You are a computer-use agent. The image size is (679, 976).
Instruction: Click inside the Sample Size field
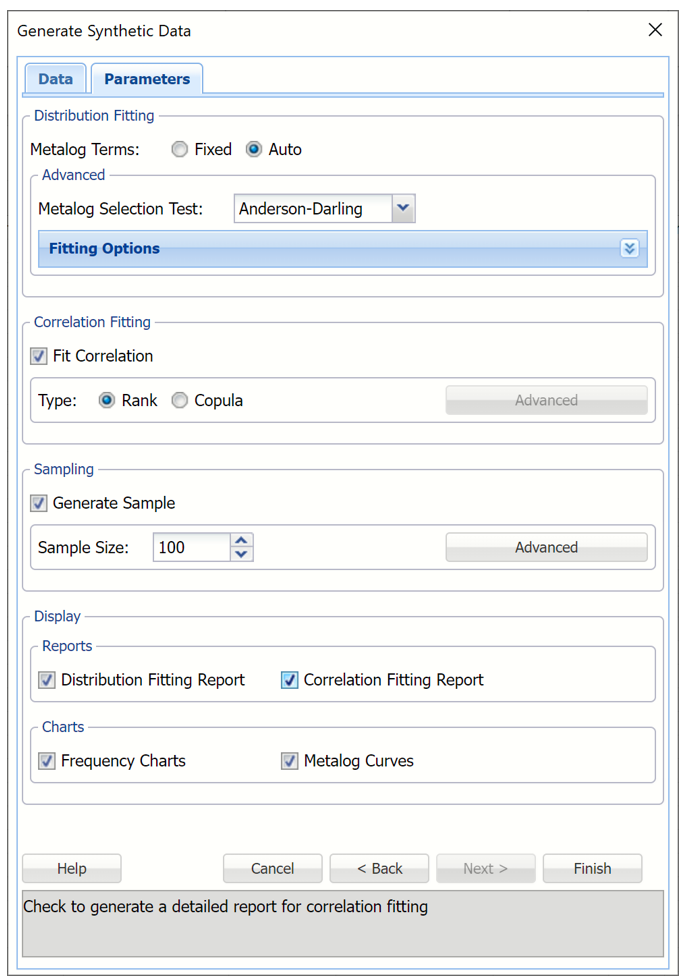[x=190, y=547]
